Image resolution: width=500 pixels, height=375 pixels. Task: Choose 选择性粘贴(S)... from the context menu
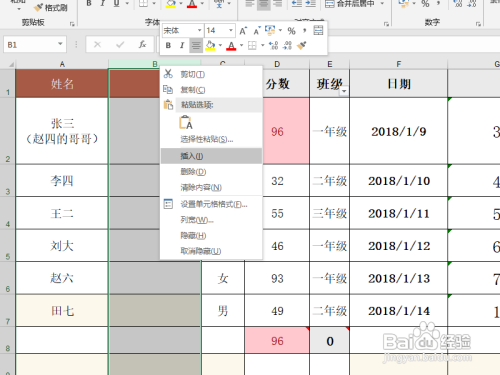point(211,139)
